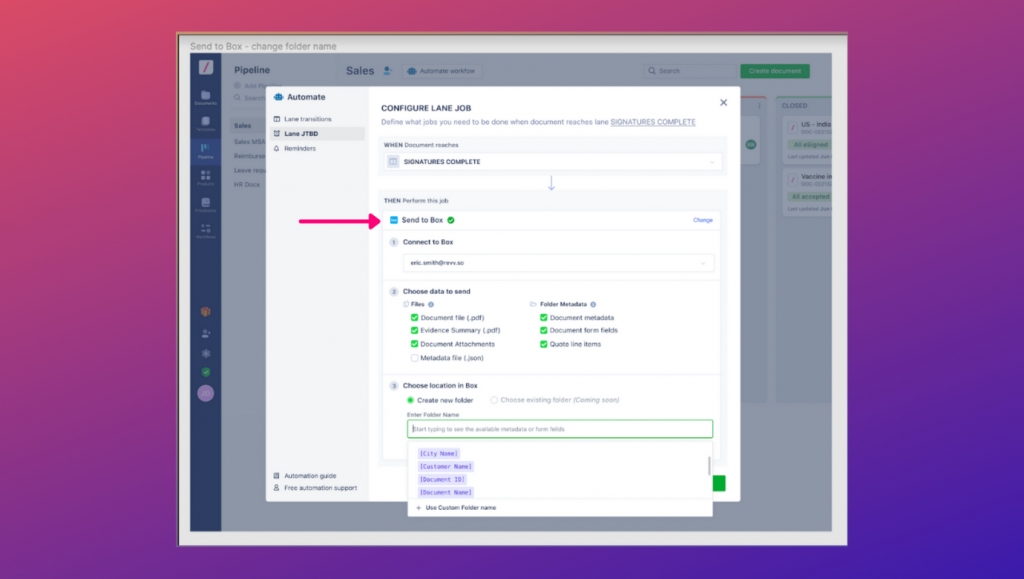The height and width of the screenshot is (579, 1024).
Task: Open the Signatures Complete lane dropdown
Action: click(x=553, y=161)
